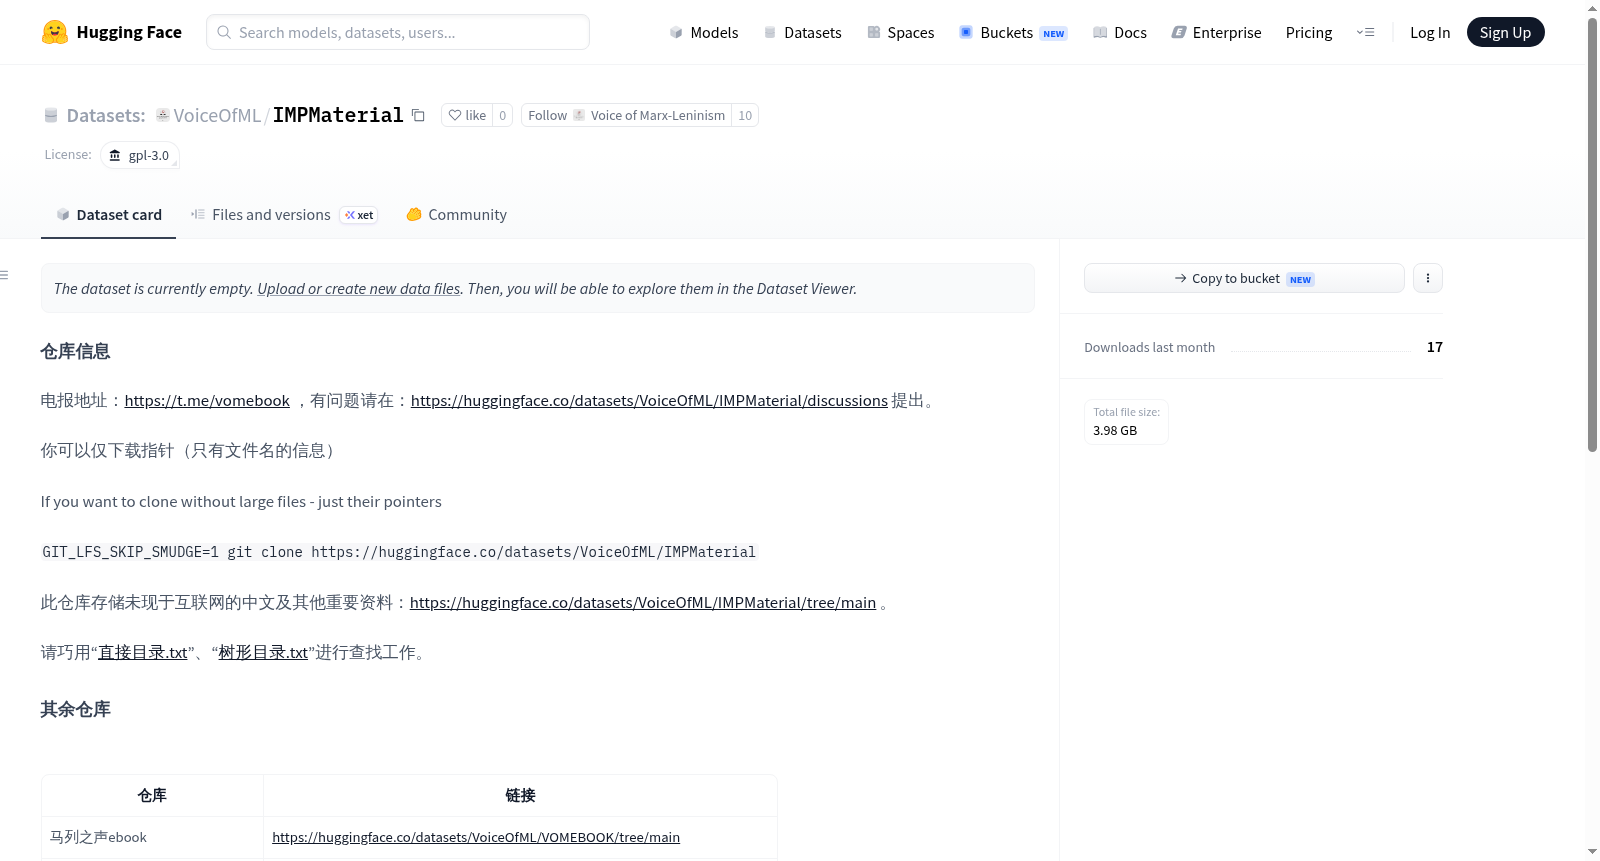Image resolution: width=1600 pixels, height=861 pixels.
Task: Open the Spaces page
Action: 900,32
